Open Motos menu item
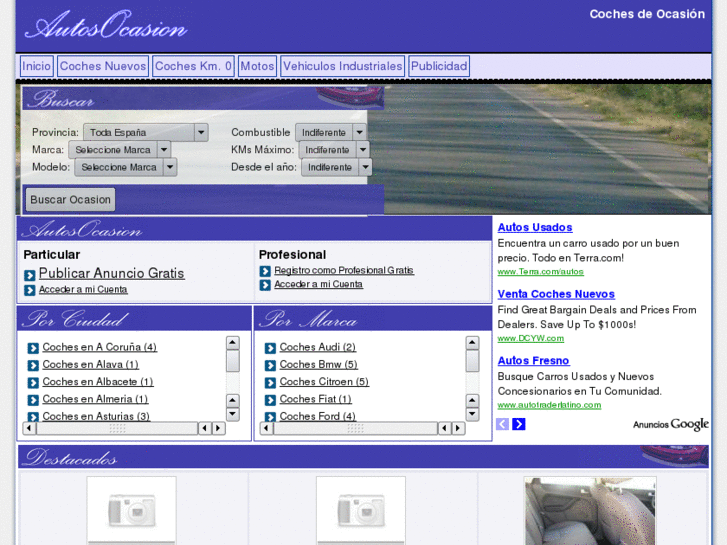 click(x=257, y=66)
